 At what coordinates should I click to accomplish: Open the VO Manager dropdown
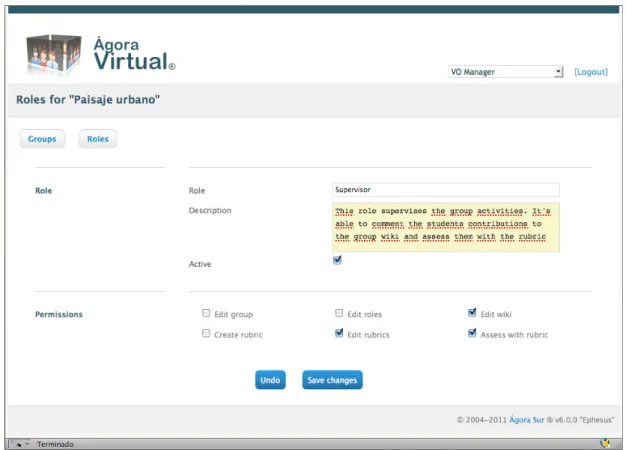coord(505,72)
